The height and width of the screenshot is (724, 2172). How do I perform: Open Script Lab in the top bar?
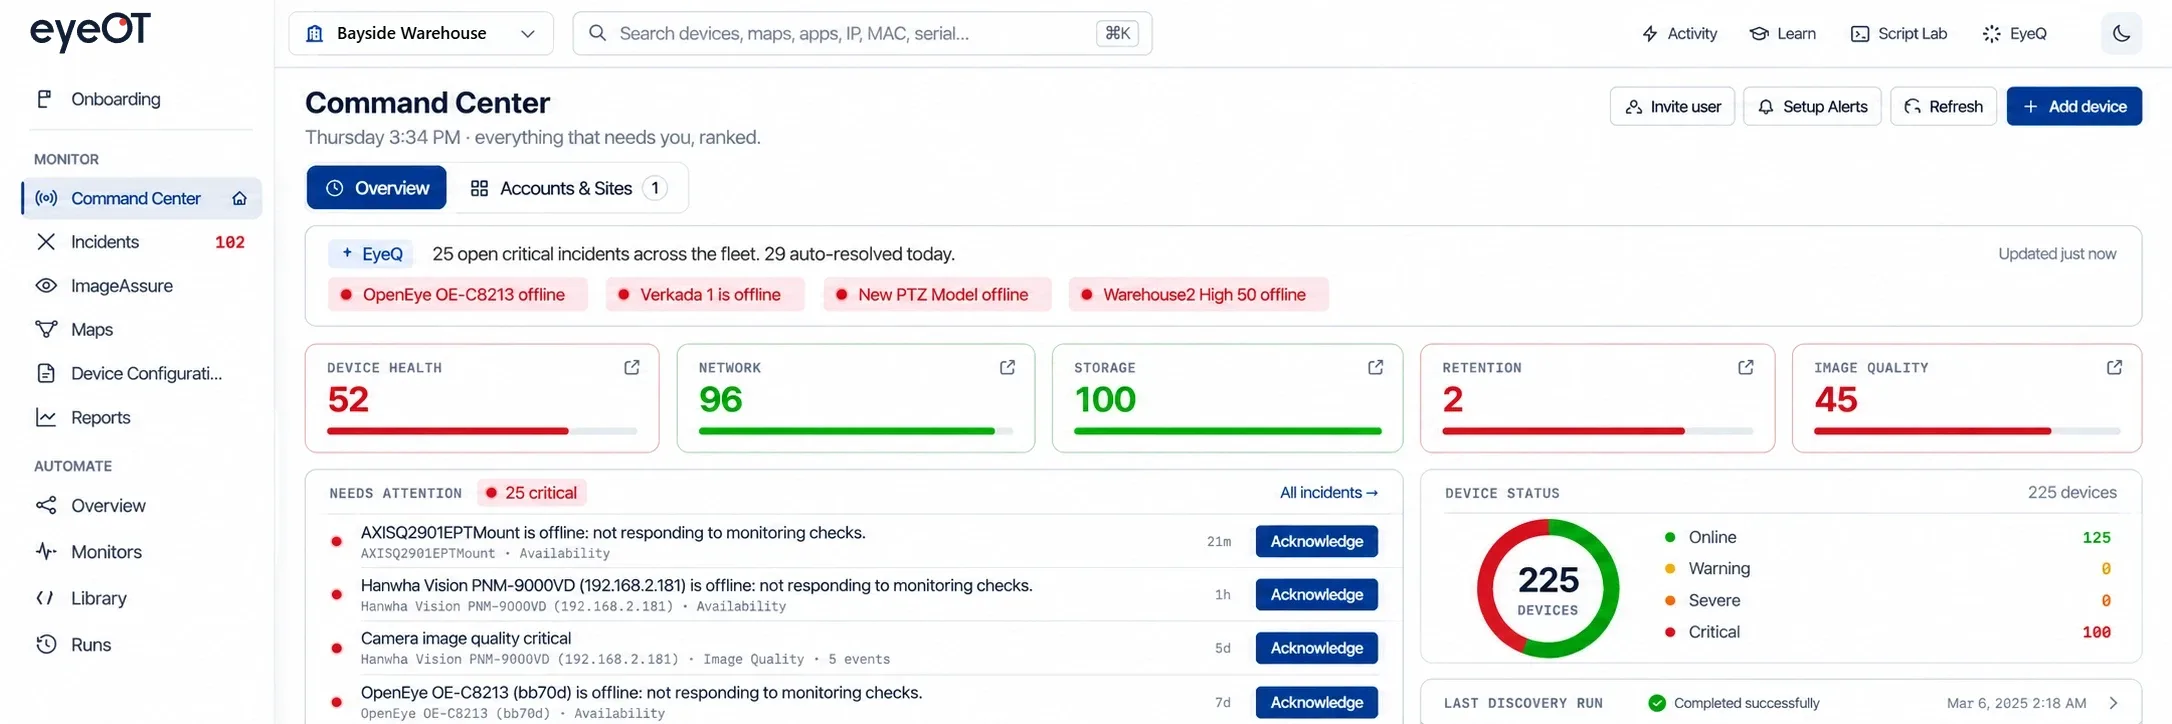click(x=1899, y=34)
